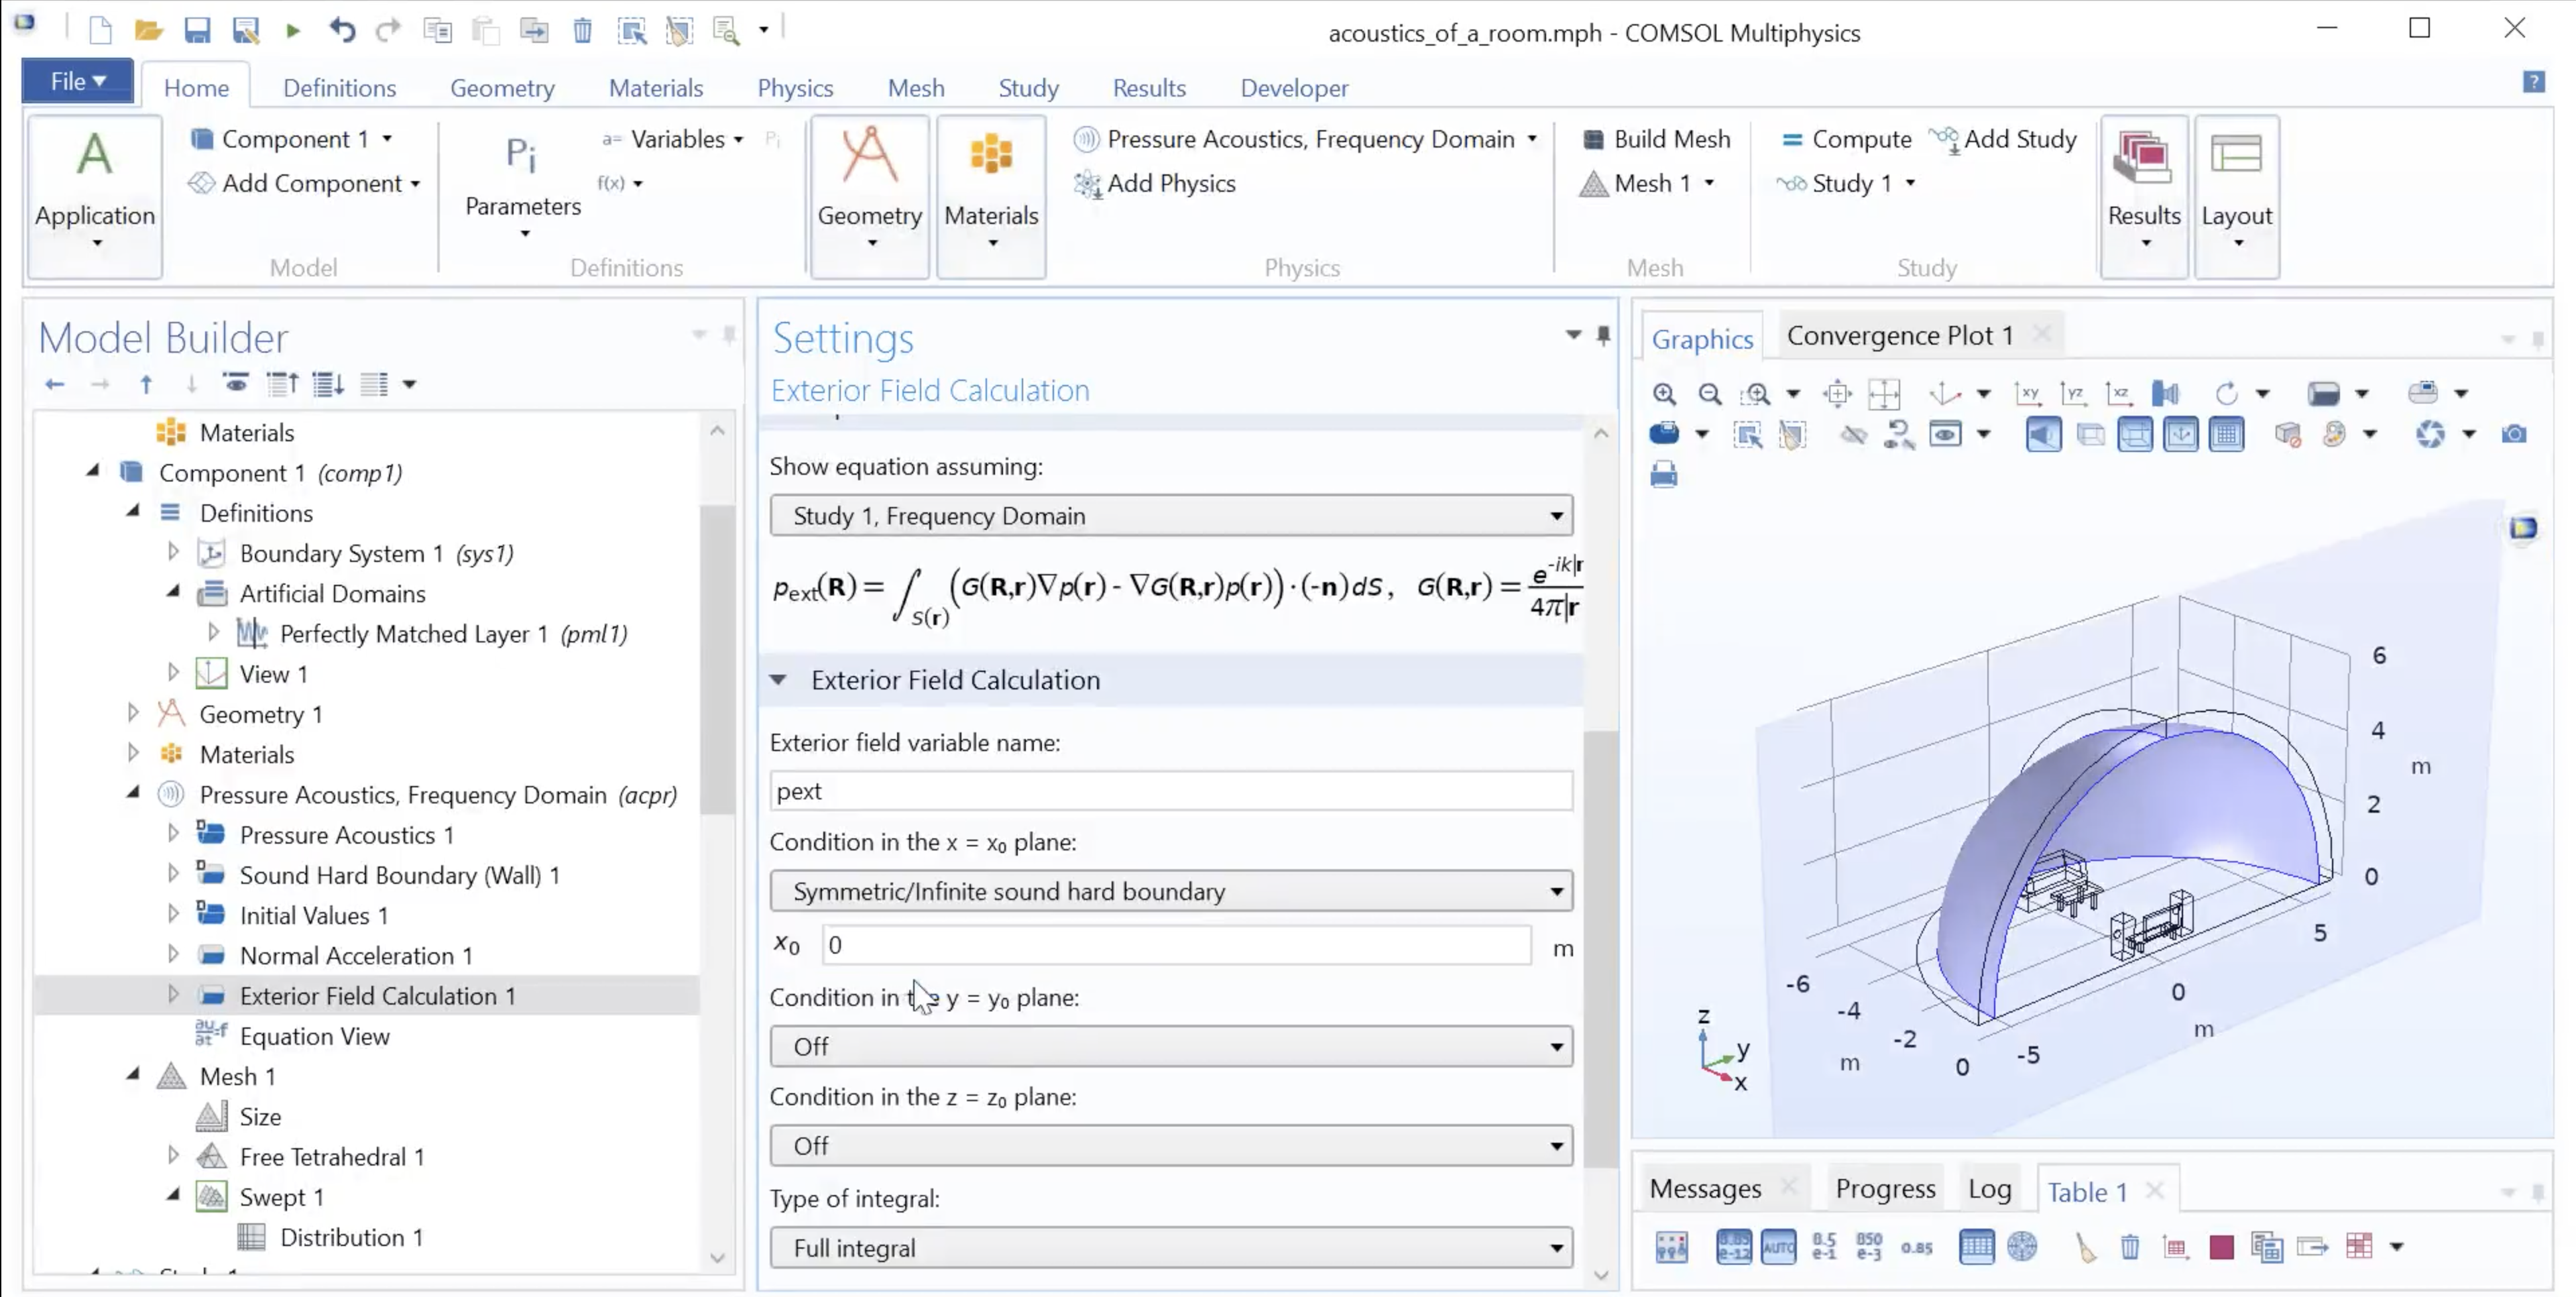The height and width of the screenshot is (1297, 2576).
Task: Toggle the mesh rendering grid button
Action: point(2227,434)
